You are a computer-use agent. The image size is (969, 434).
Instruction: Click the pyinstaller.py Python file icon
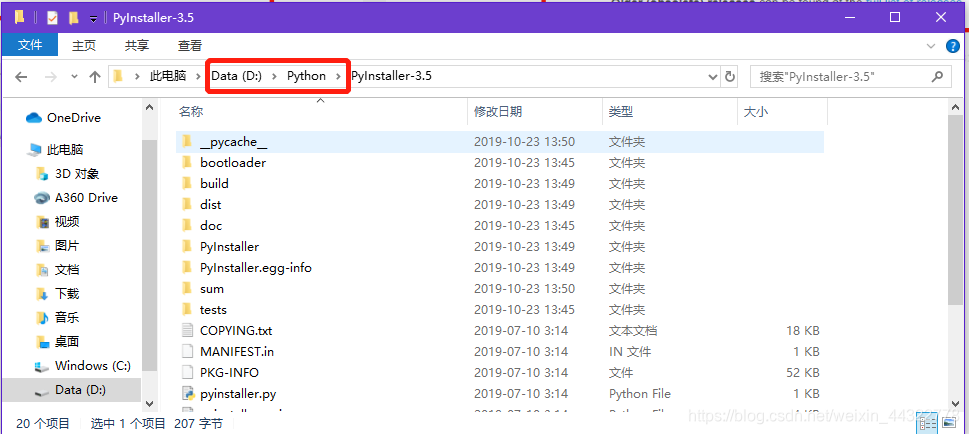[x=187, y=394]
